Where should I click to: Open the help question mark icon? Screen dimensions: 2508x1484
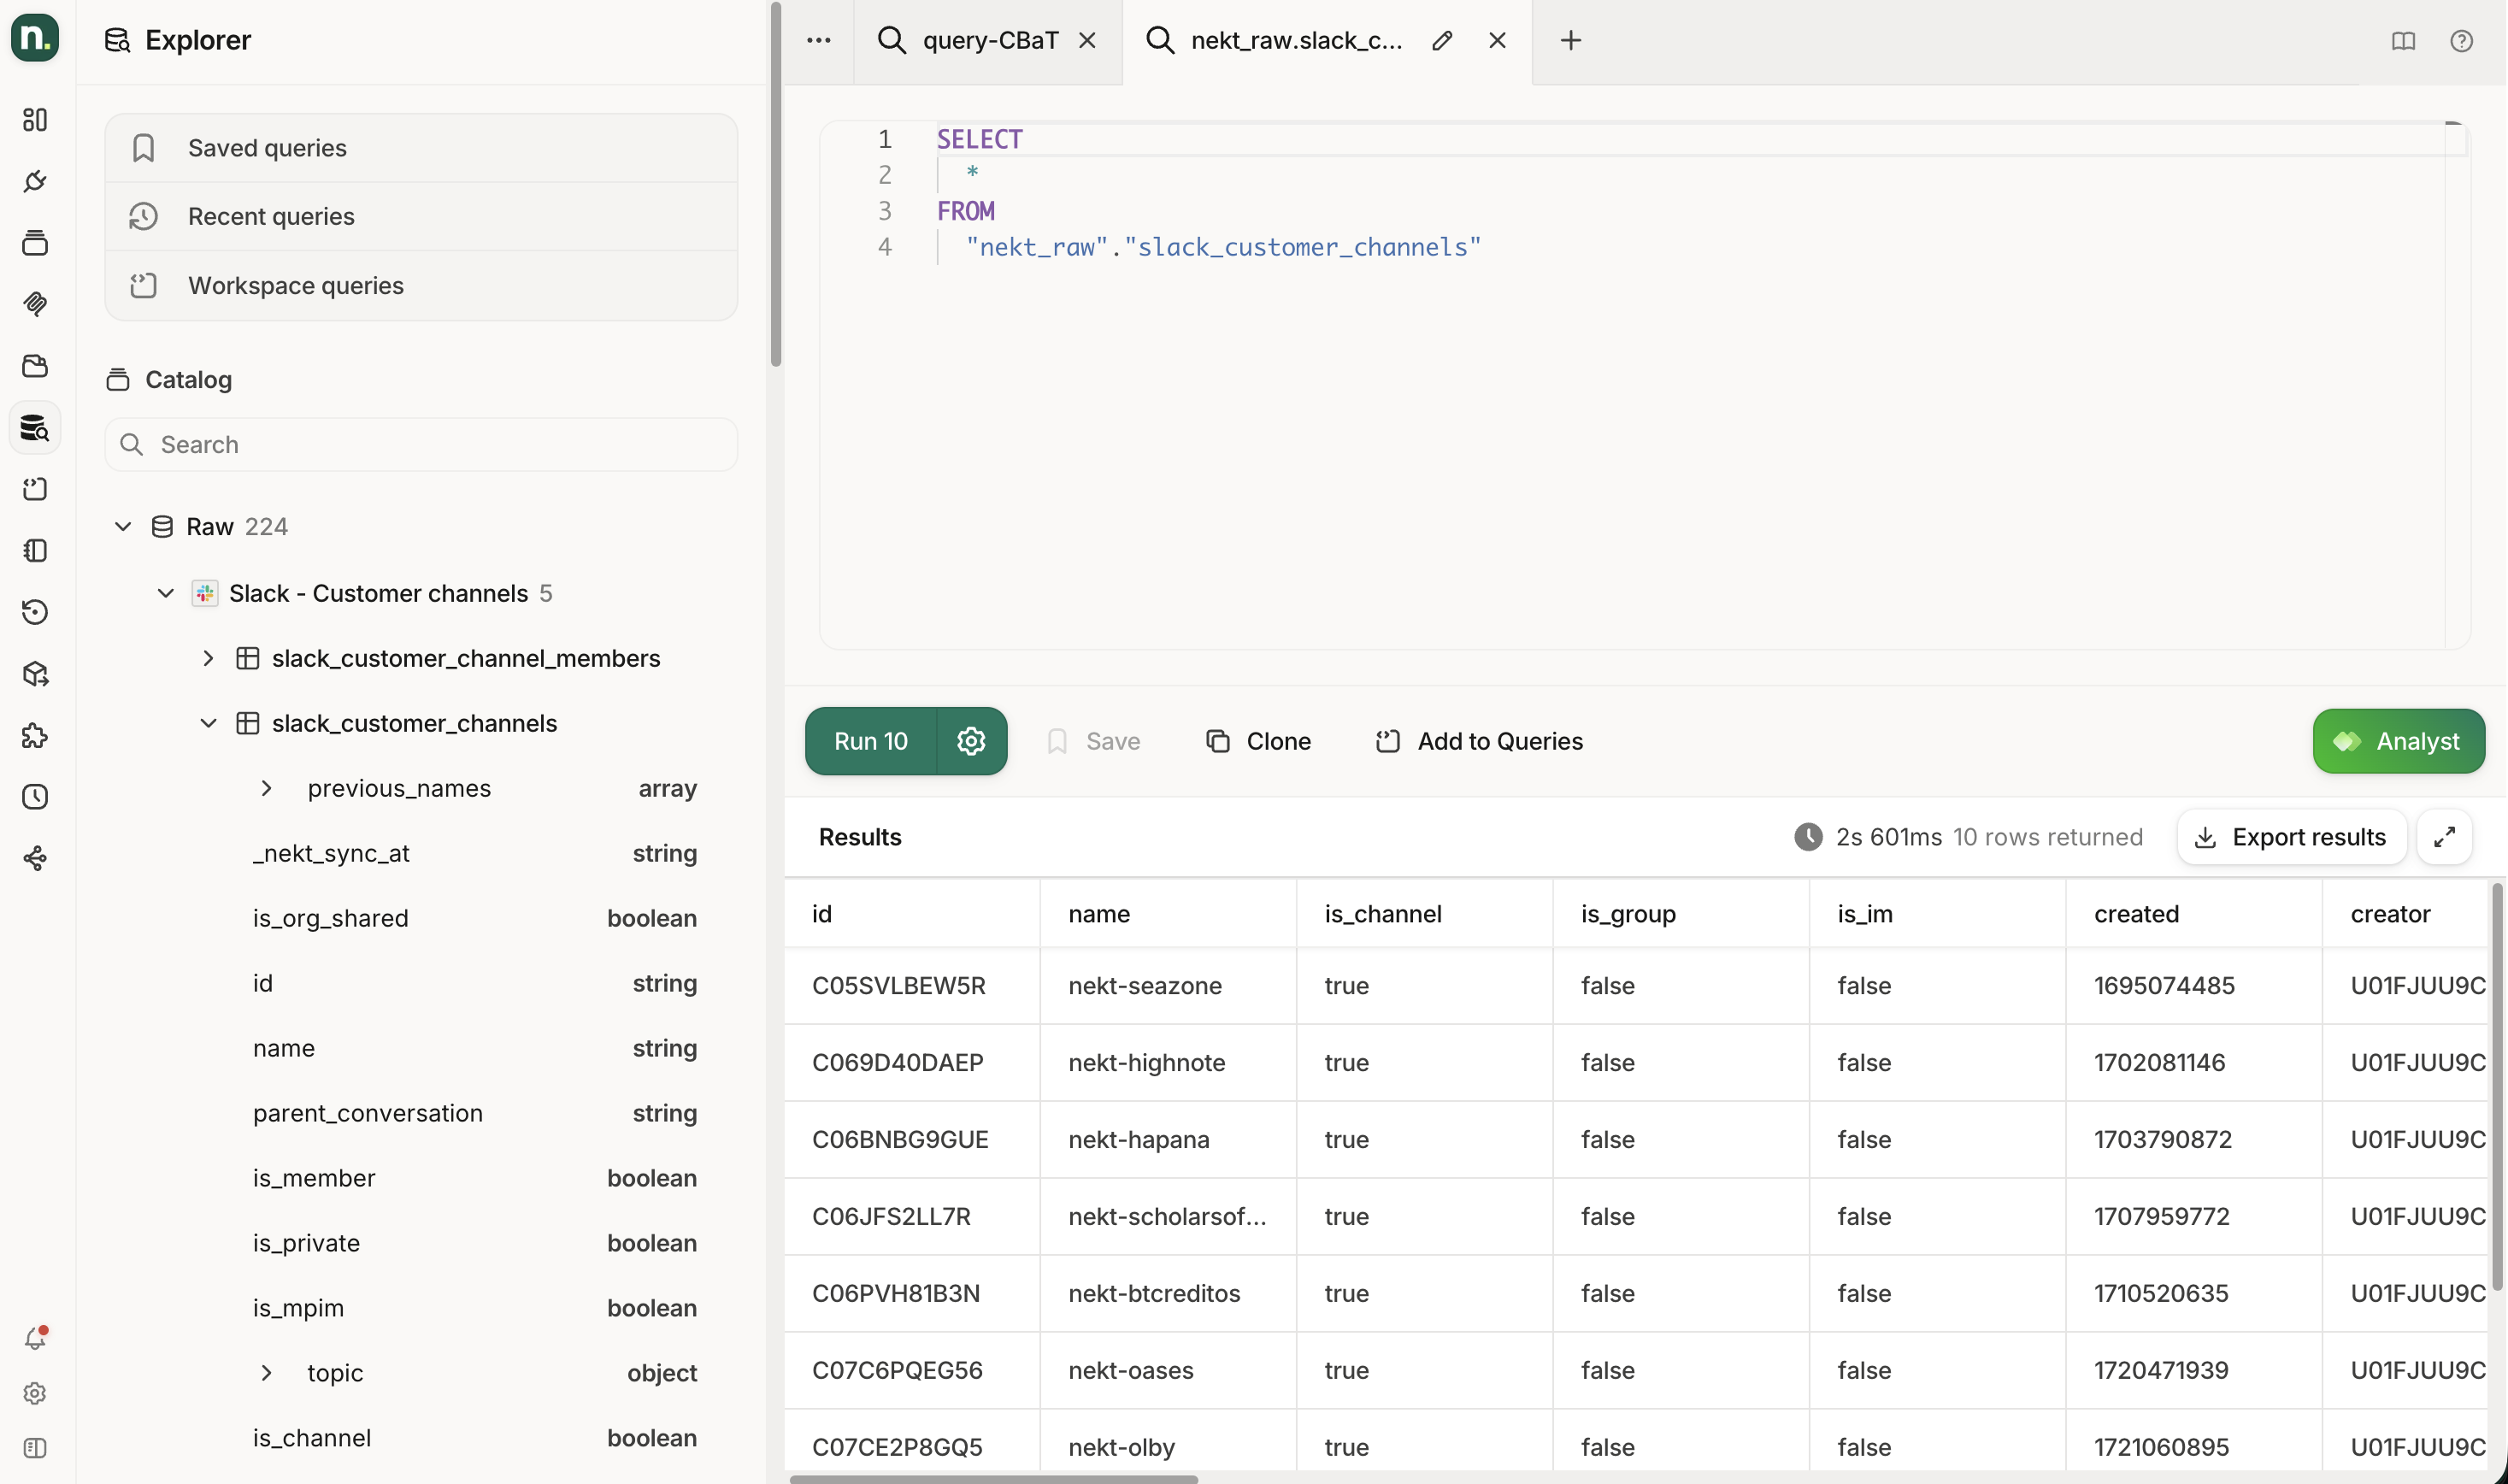[2461, 40]
